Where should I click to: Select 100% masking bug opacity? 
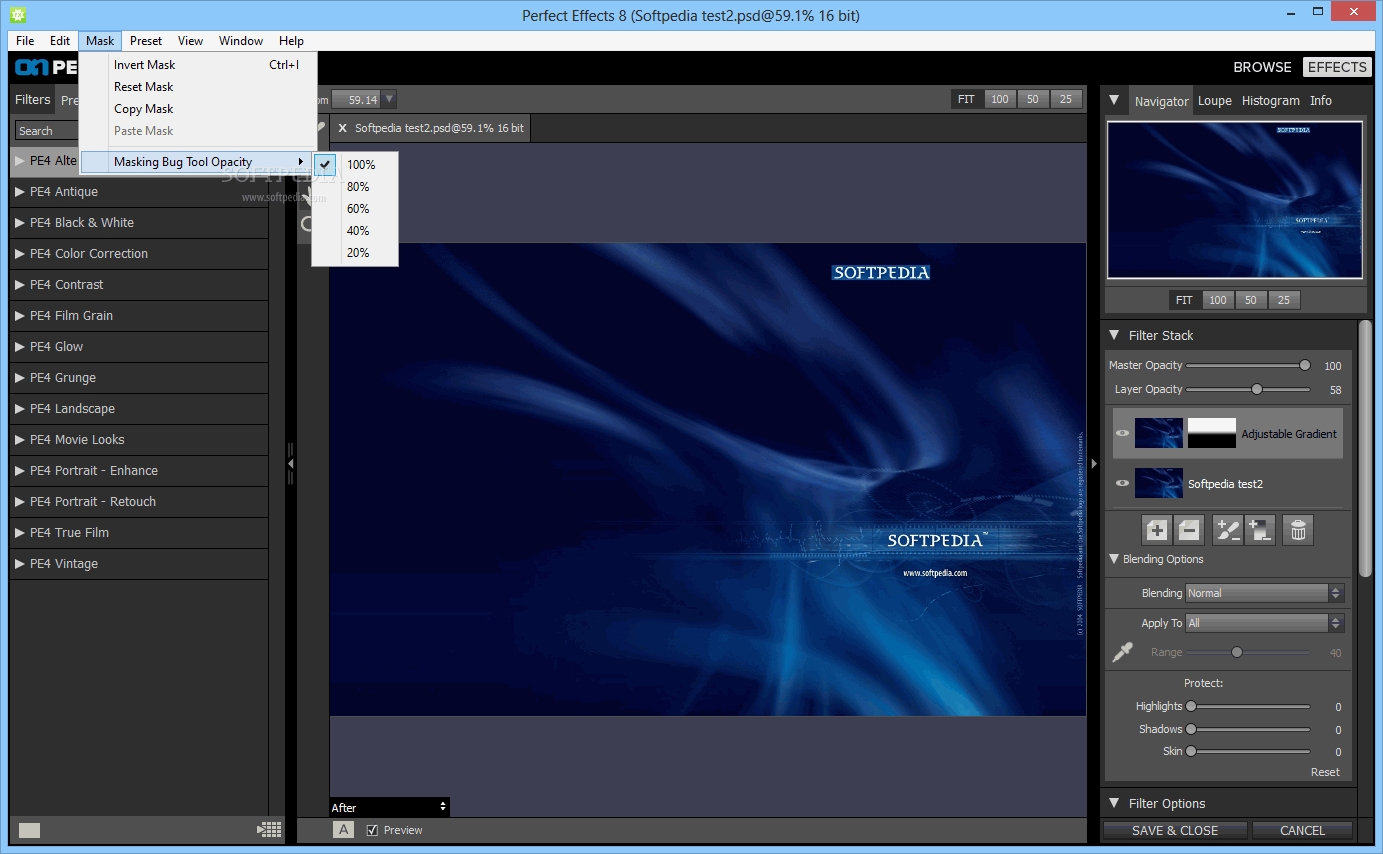355,164
